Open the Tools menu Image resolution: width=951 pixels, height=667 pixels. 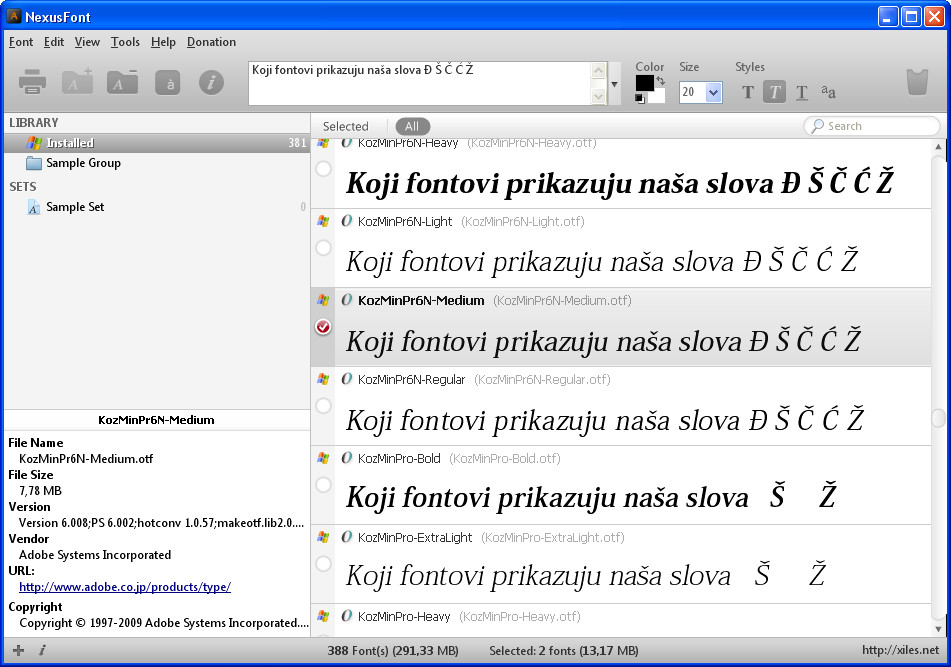[x=125, y=42]
